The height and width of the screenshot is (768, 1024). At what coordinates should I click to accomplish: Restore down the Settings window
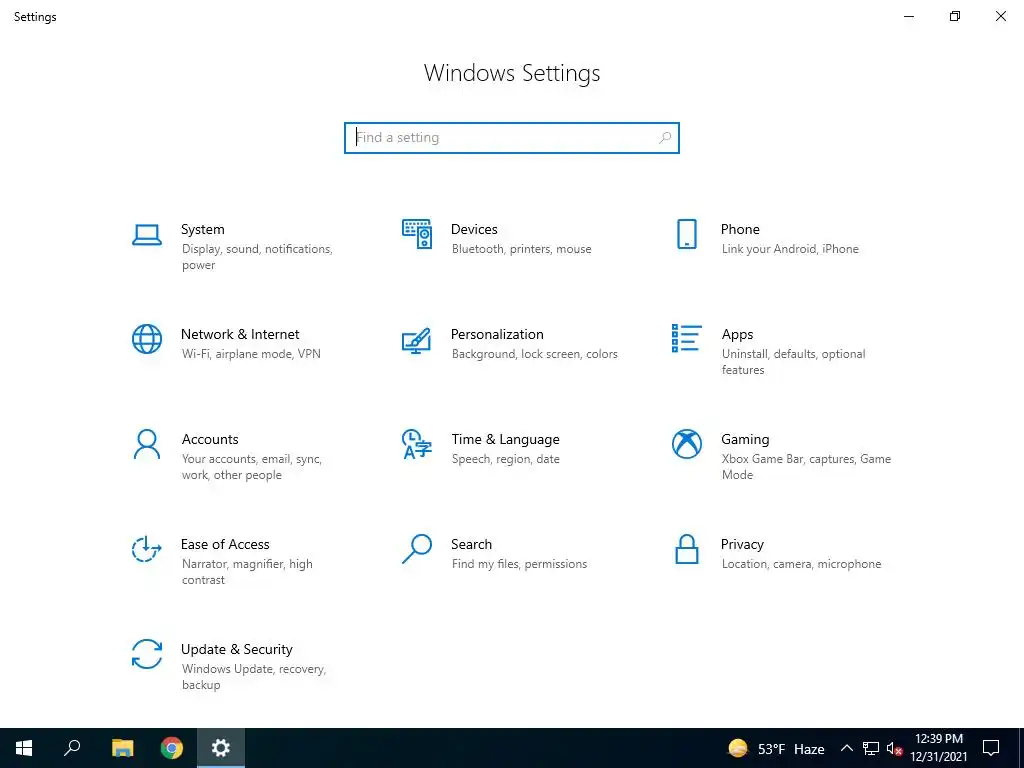pos(955,16)
